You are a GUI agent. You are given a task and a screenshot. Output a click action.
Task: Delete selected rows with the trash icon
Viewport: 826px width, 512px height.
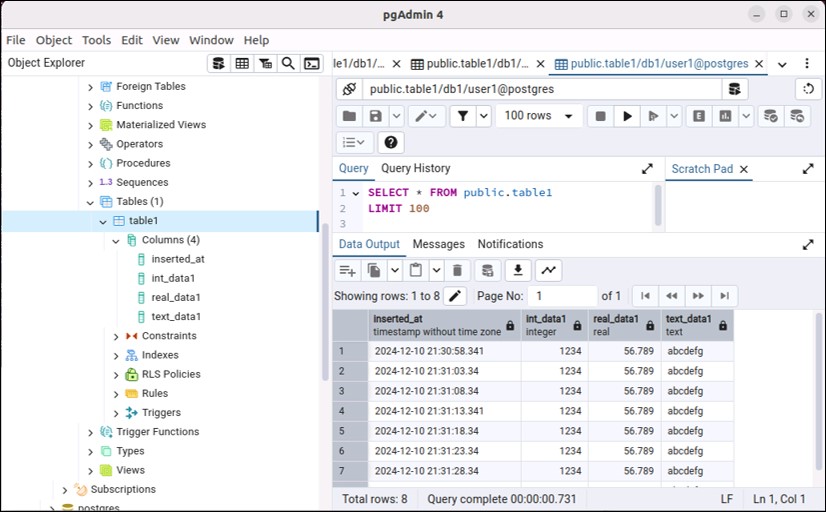pyautogui.click(x=457, y=270)
